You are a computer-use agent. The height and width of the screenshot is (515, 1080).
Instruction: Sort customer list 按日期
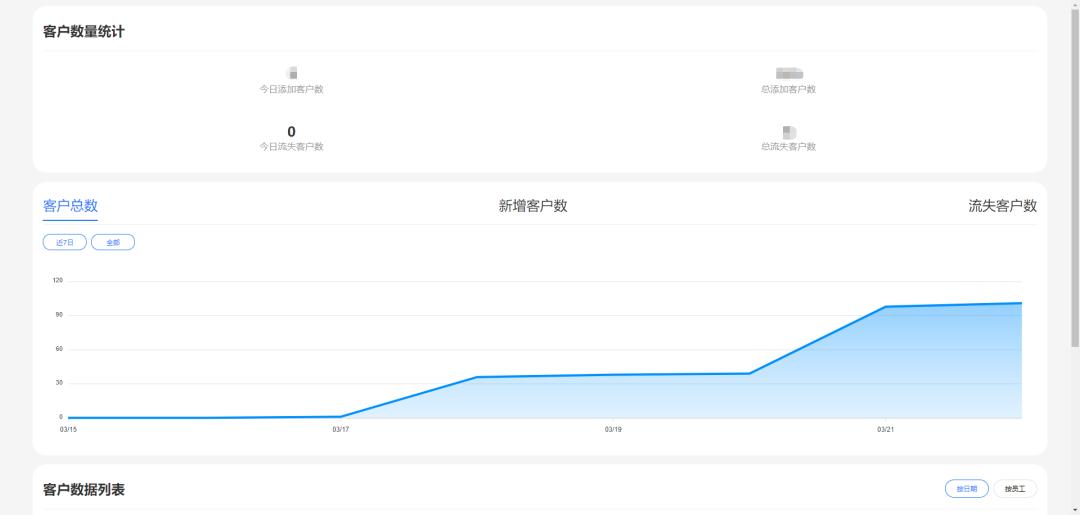(966, 489)
